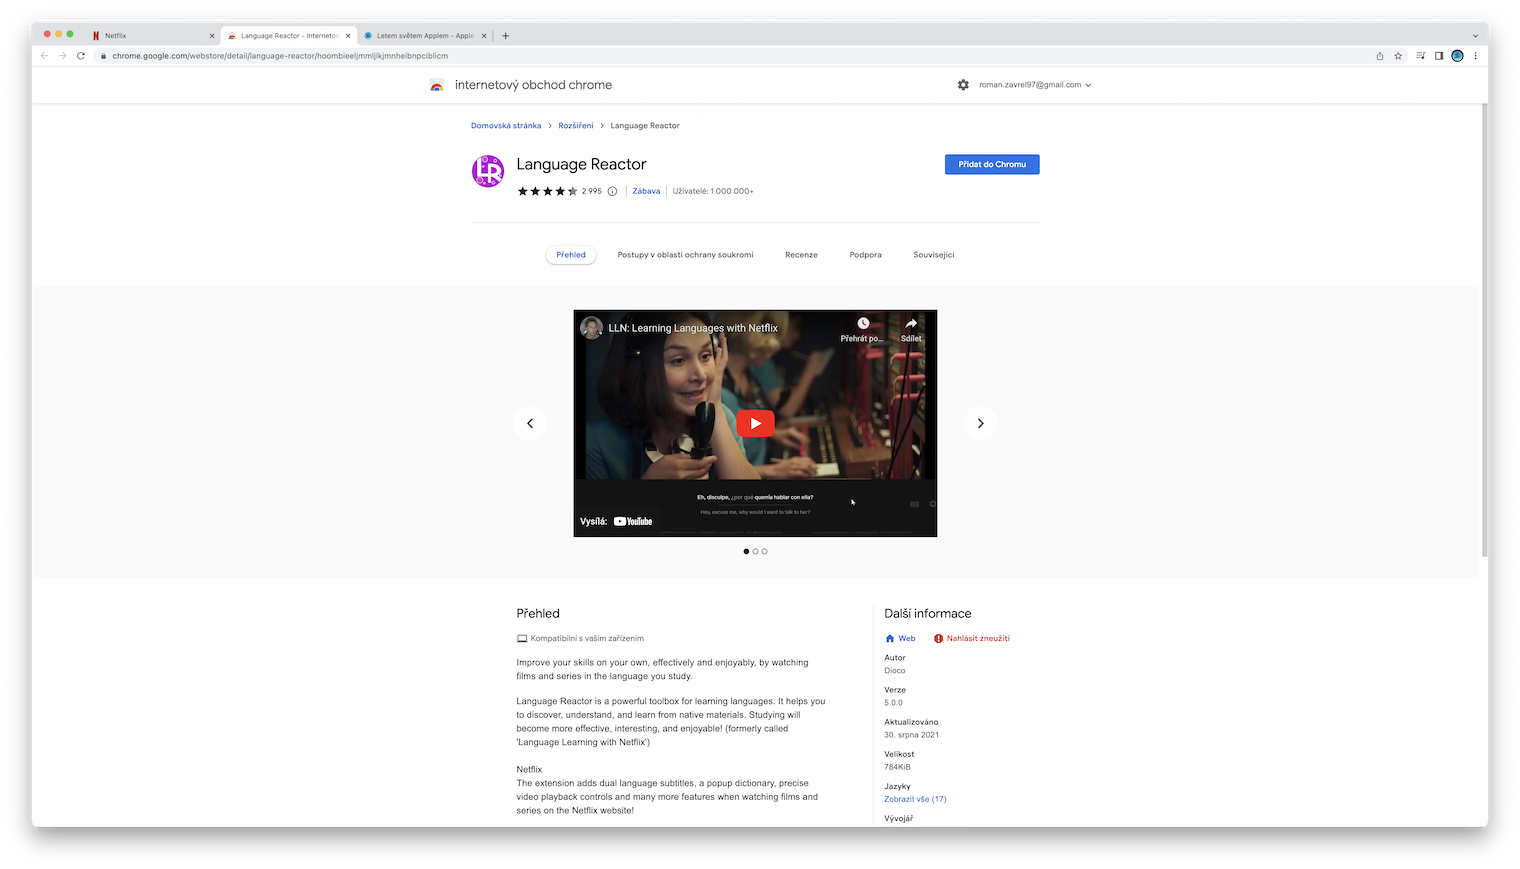Bookmark the page using the star icon

pos(1397,56)
